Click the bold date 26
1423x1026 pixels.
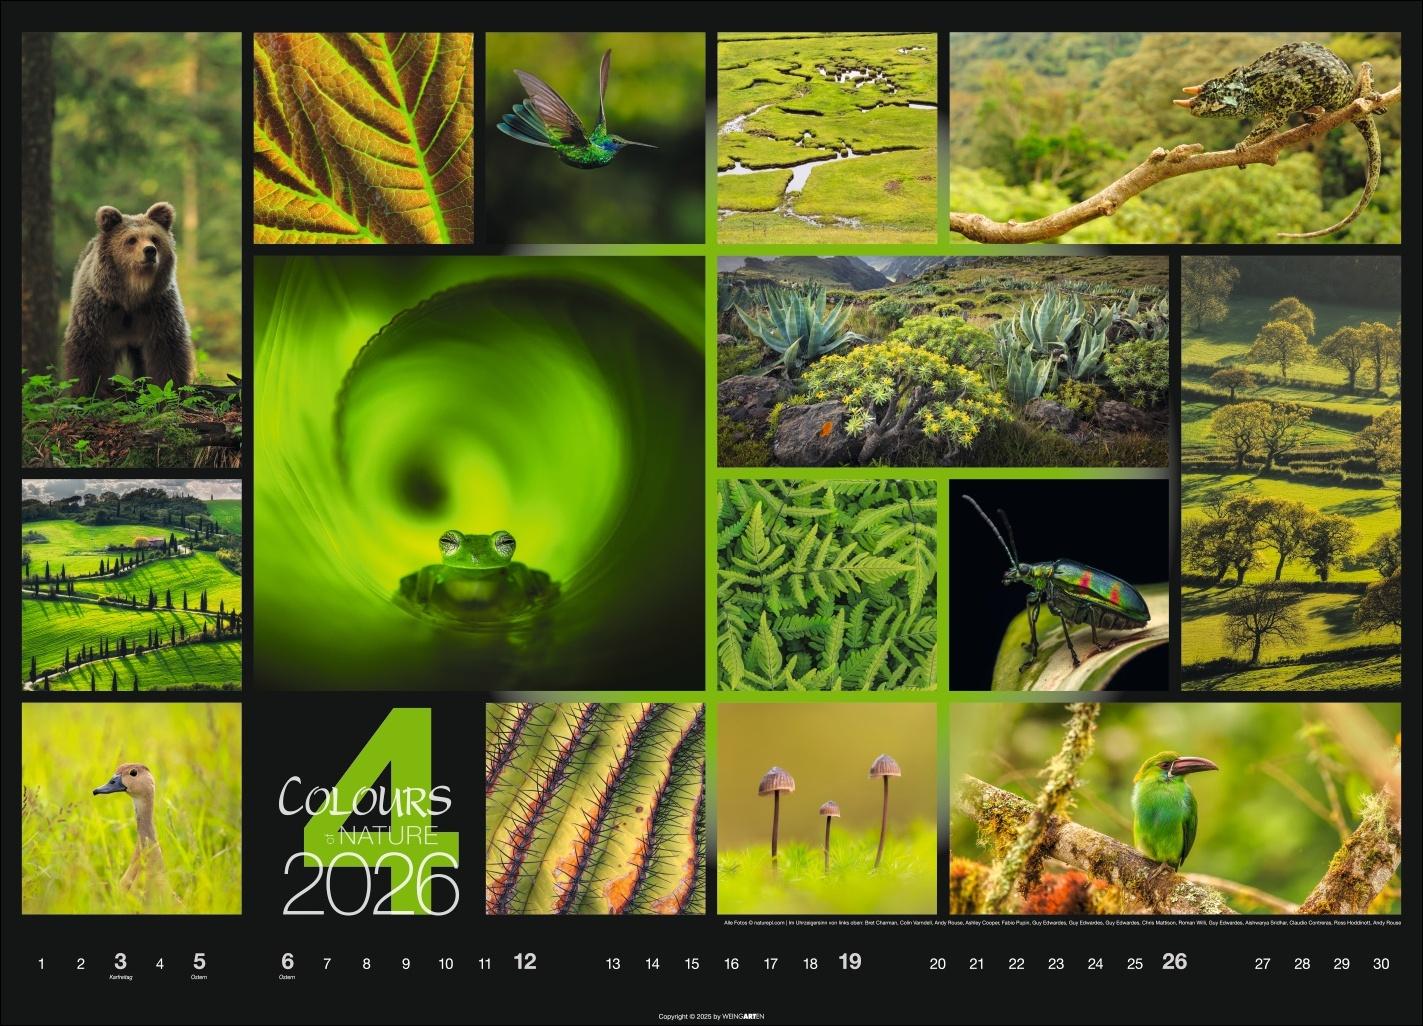tap(1177, 962)
